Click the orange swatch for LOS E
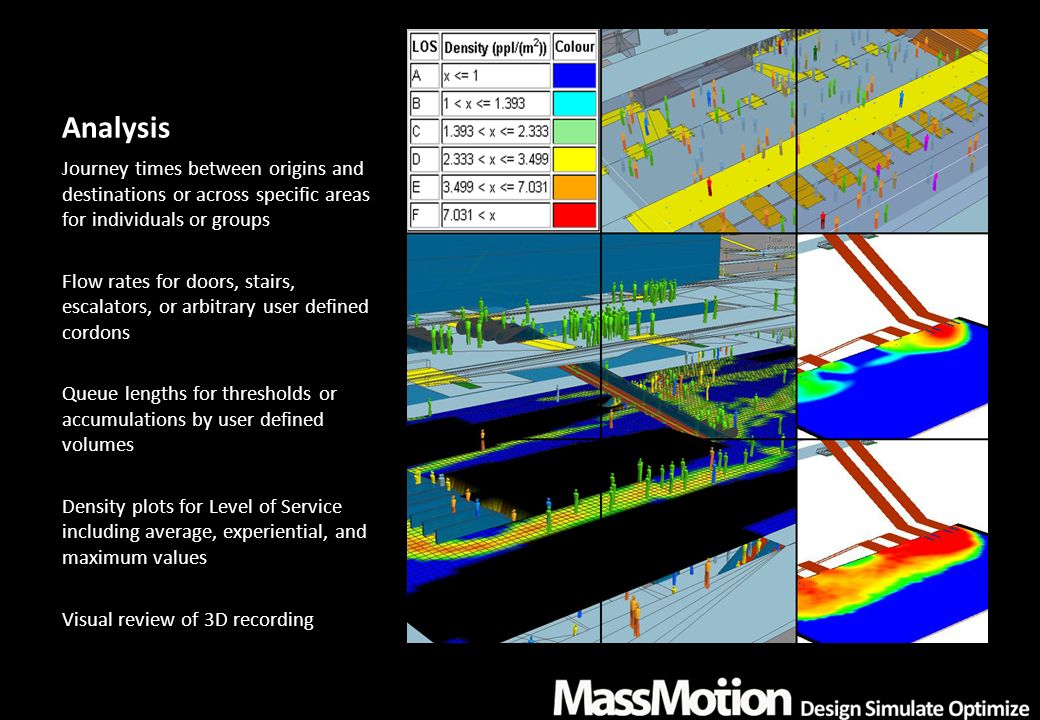The height and width of the screenshot is (720, 1040). coord(574,187)
